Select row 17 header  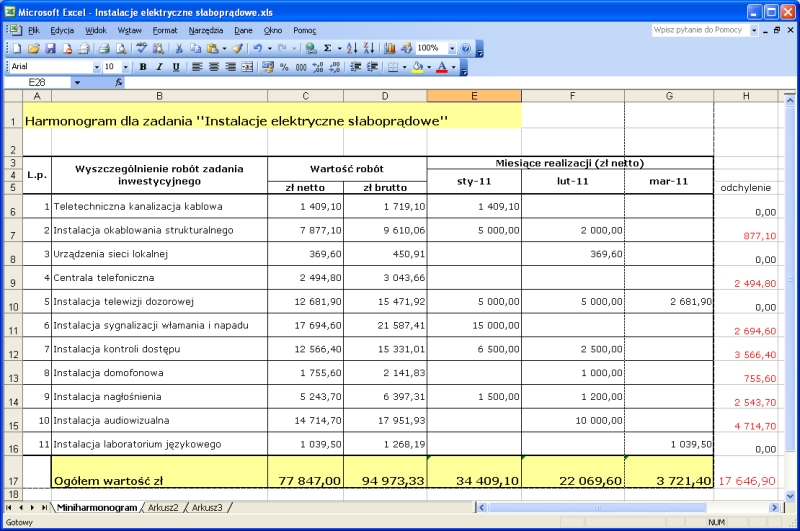click(13, 472)
